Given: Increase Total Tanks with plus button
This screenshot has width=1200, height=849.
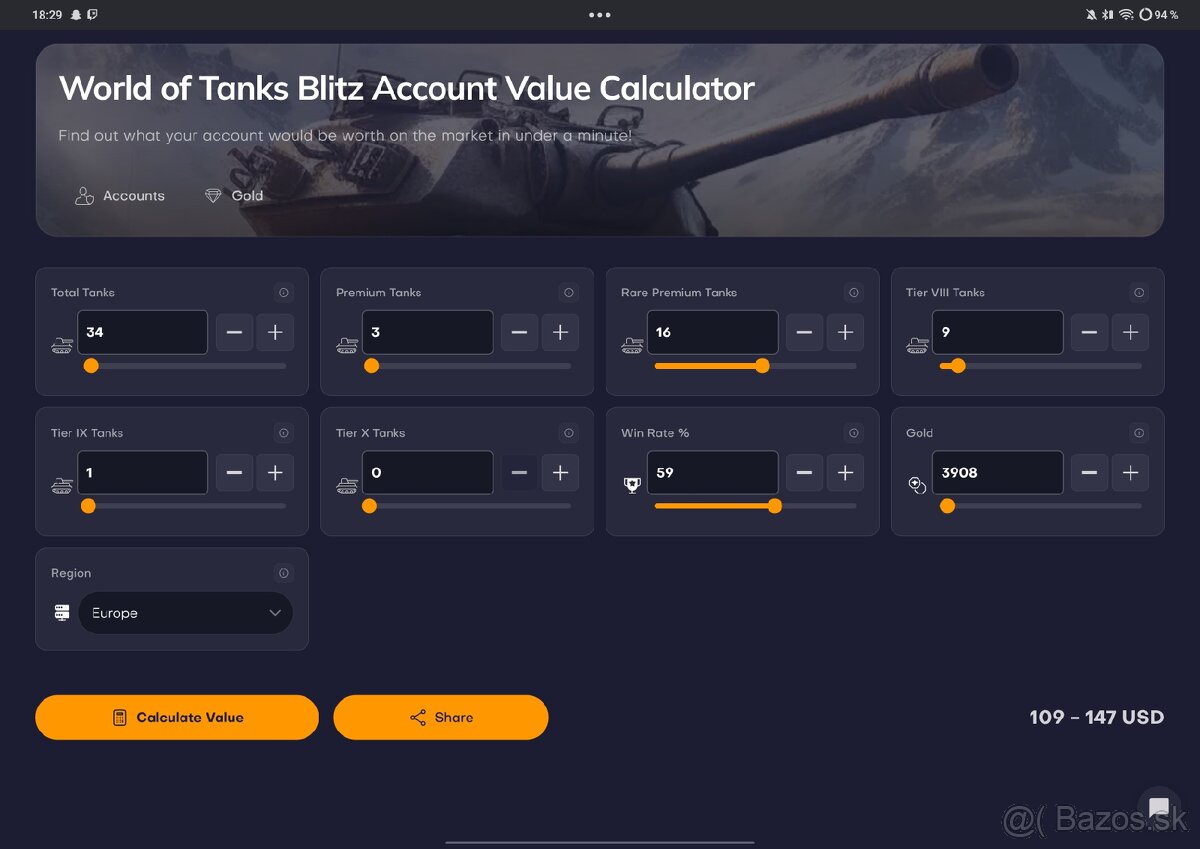Looking at the screenshot, I should [x=275, y=332].
